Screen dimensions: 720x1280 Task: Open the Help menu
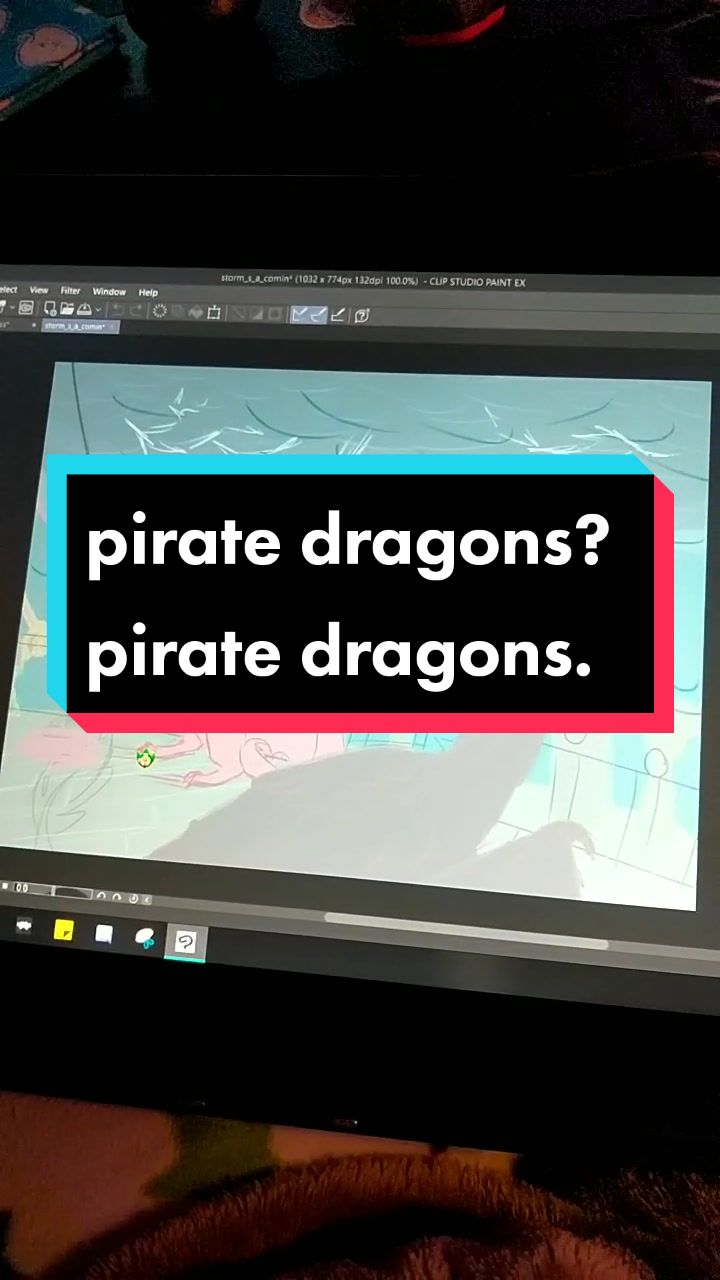pos(148,293)
